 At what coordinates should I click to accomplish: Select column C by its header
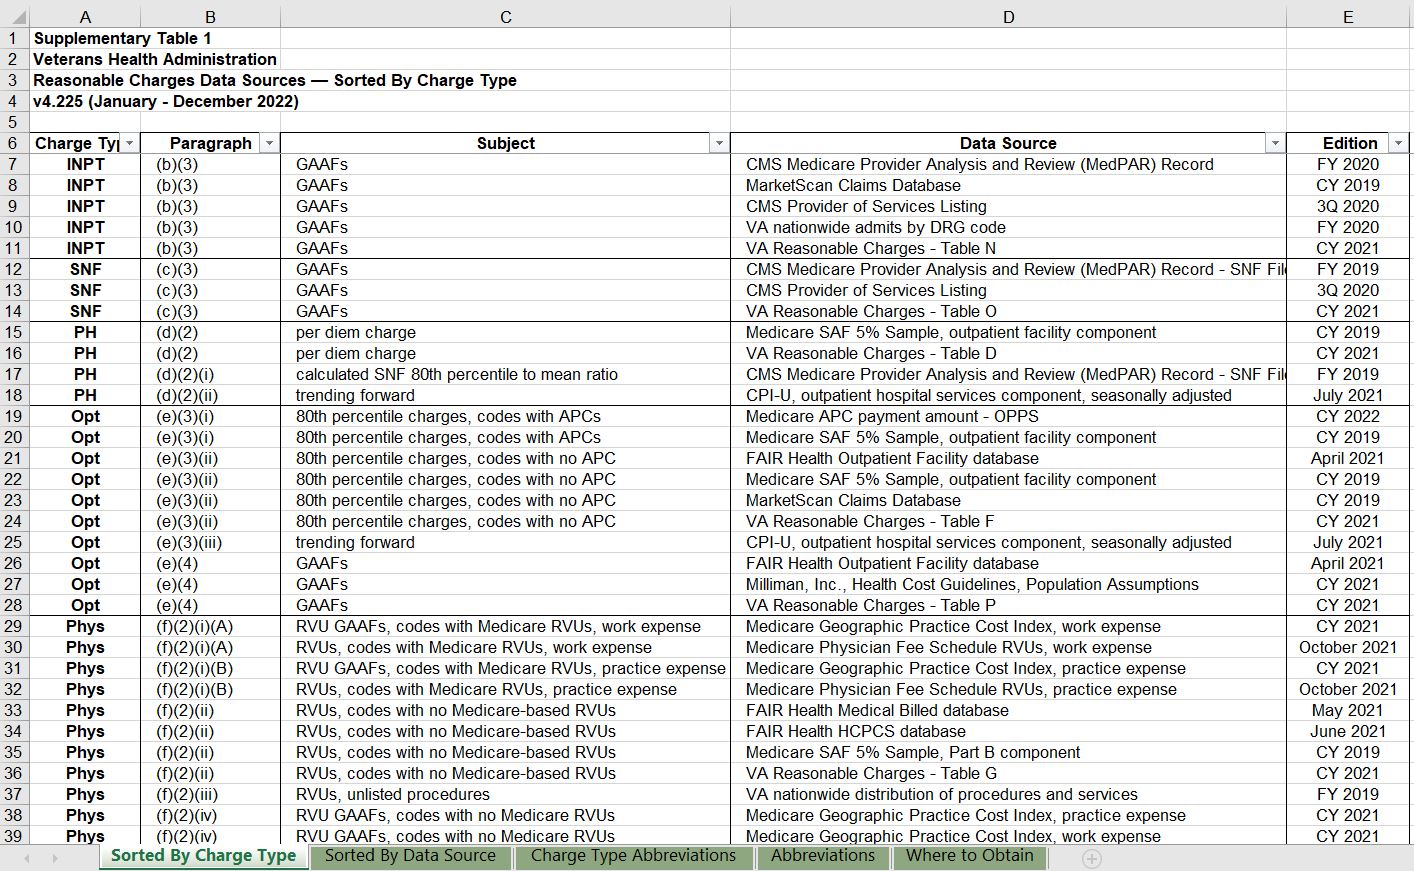(x=505, y=17)
